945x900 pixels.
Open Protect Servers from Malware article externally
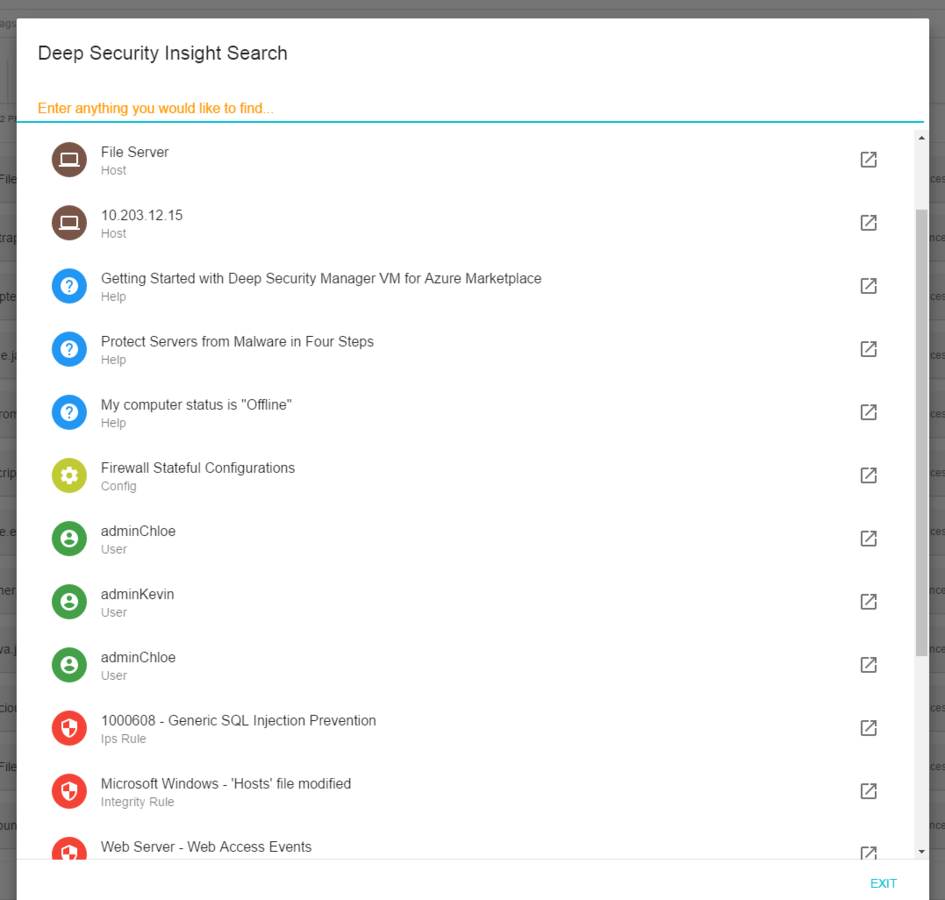click(868, 349)
